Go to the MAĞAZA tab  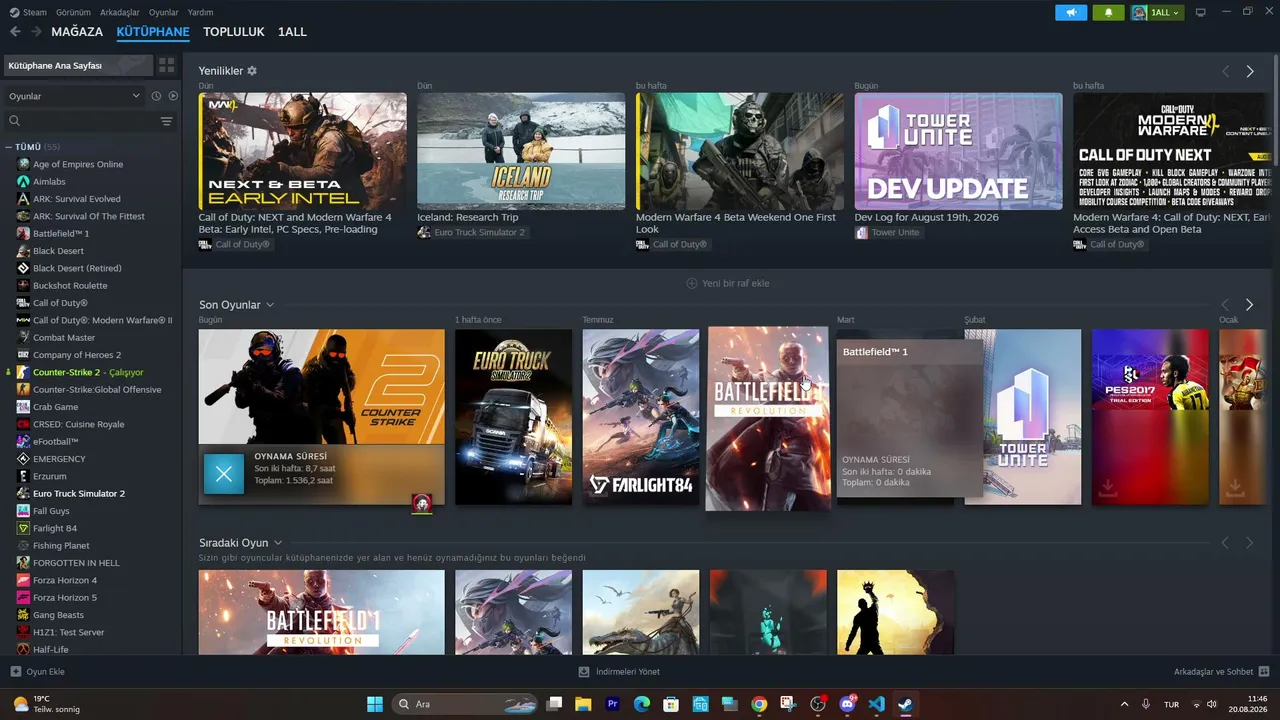(77, 32)
